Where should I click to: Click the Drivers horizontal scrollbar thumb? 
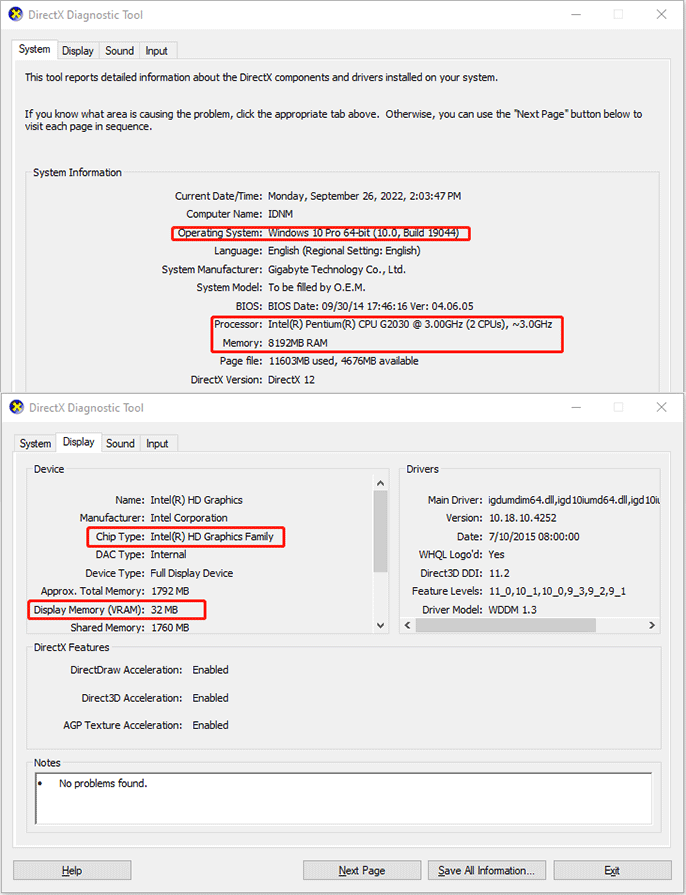click(x=505, y=625)
